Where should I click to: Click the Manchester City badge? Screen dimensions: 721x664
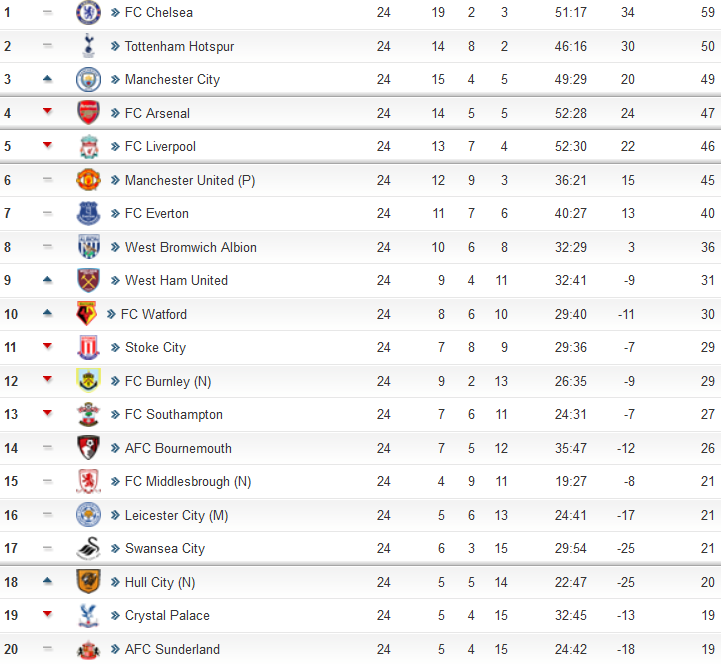tap(88, 79)
